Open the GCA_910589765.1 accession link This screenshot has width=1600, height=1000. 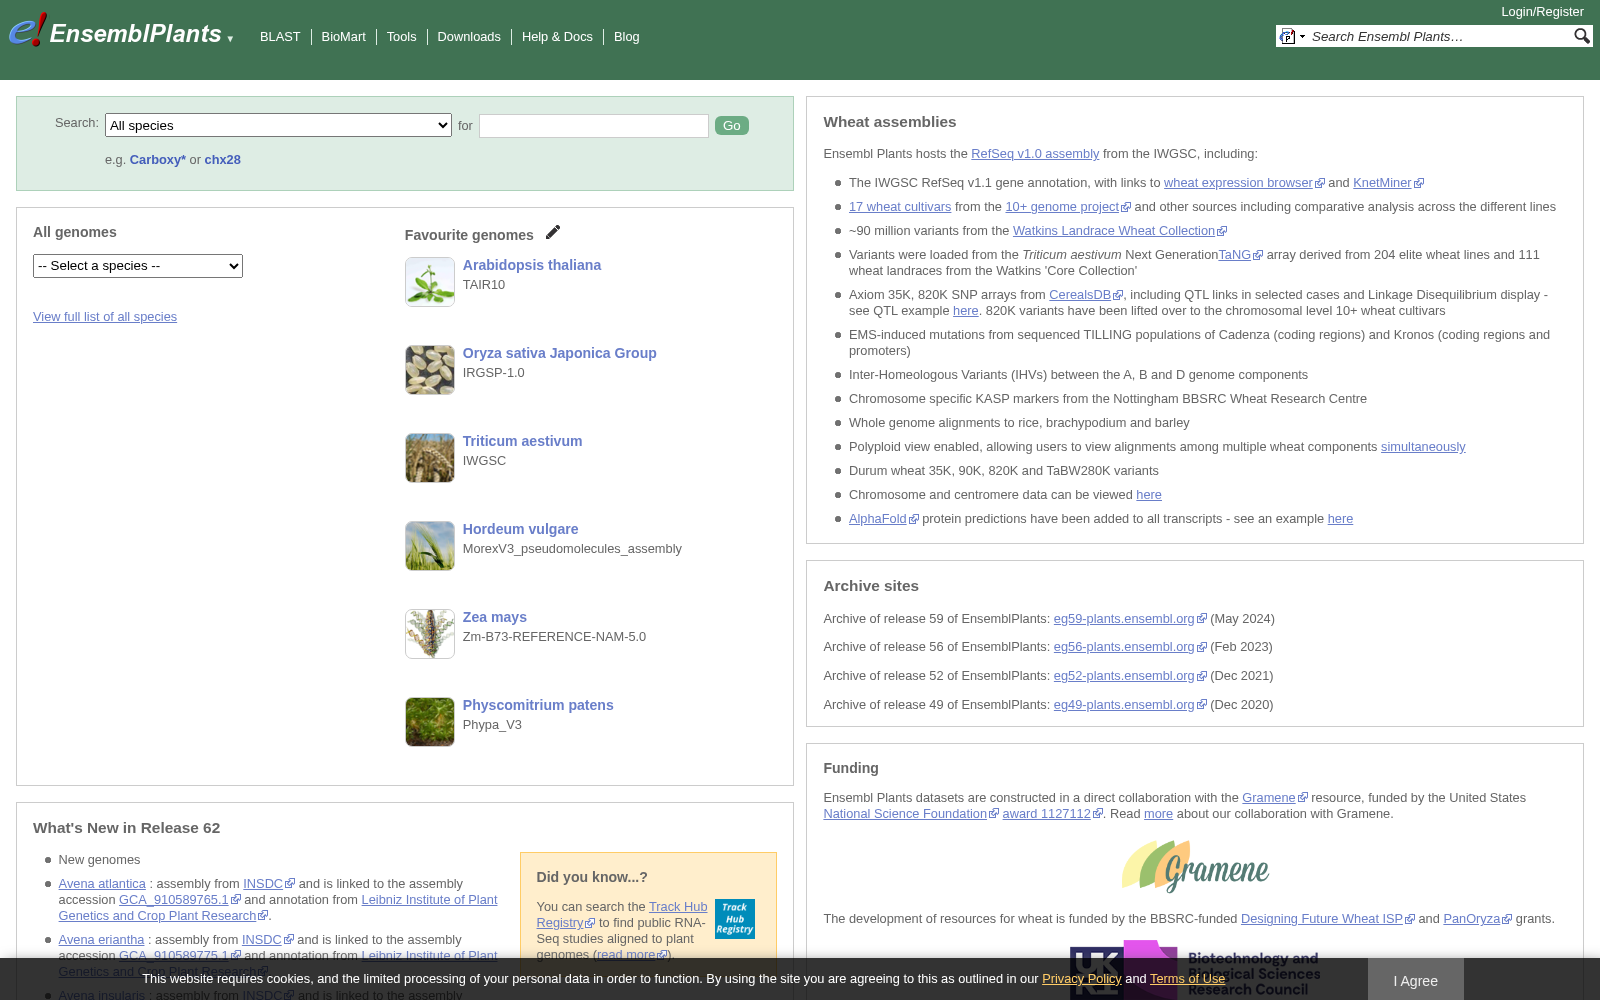tap(180, 900)
